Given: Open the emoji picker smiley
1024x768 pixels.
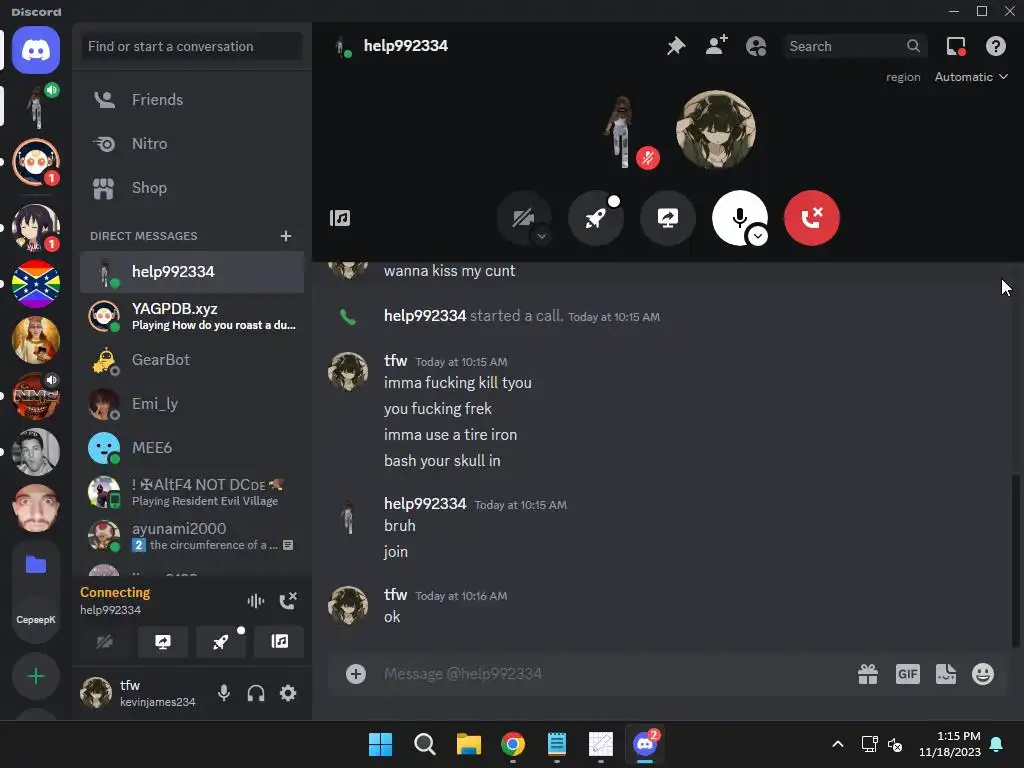Looking at the screenshot, I should (x=983, y=674).
